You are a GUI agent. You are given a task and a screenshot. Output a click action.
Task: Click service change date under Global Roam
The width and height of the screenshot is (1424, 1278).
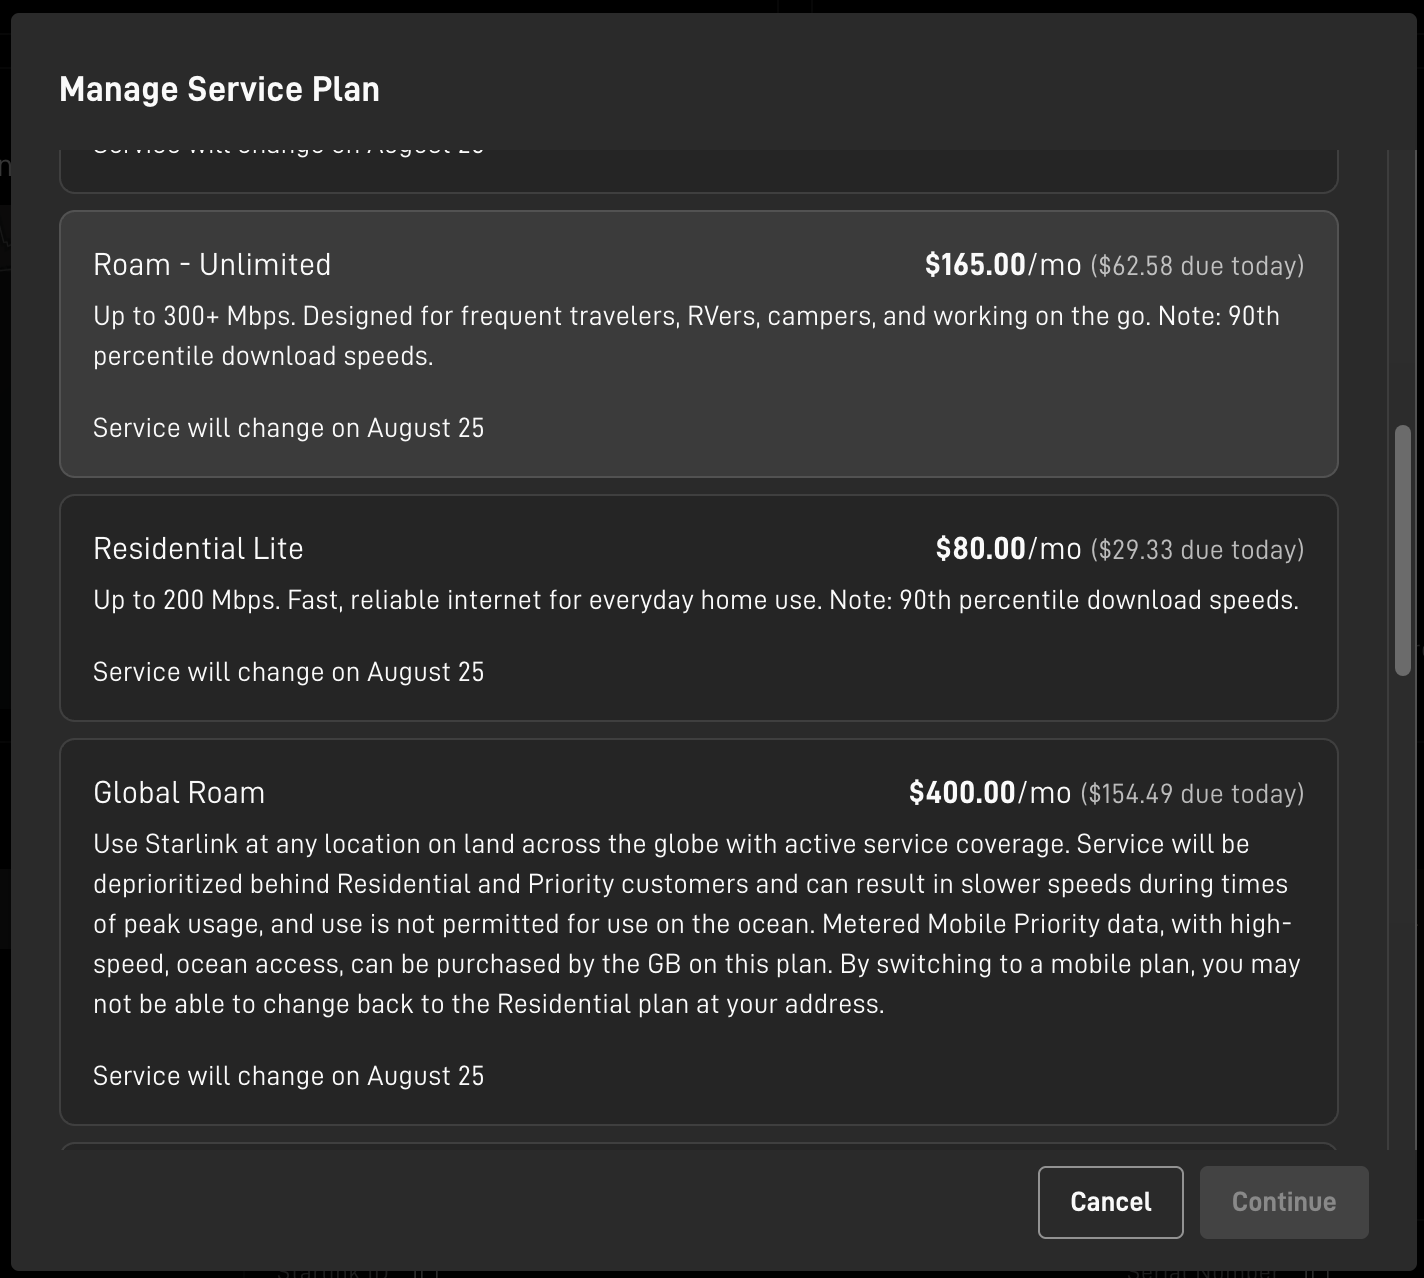point(288,1076)
